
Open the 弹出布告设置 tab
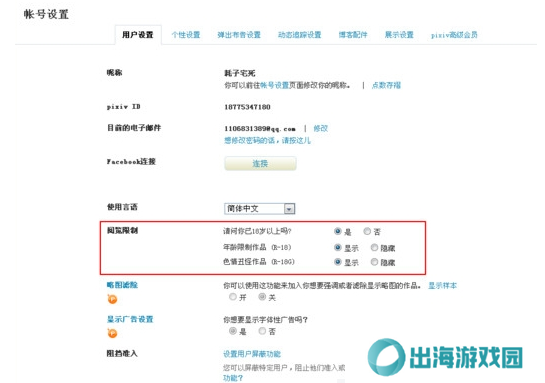(x=239, y=35)
